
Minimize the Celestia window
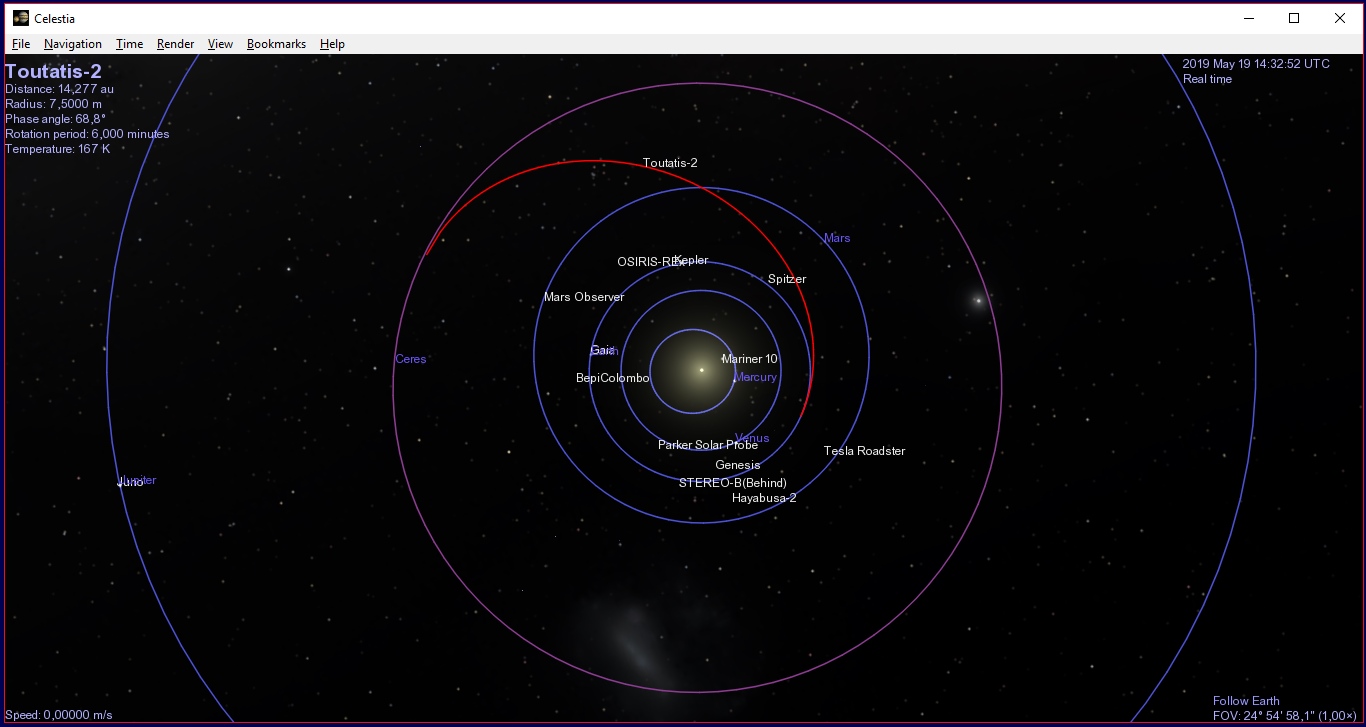[1249, 18]
